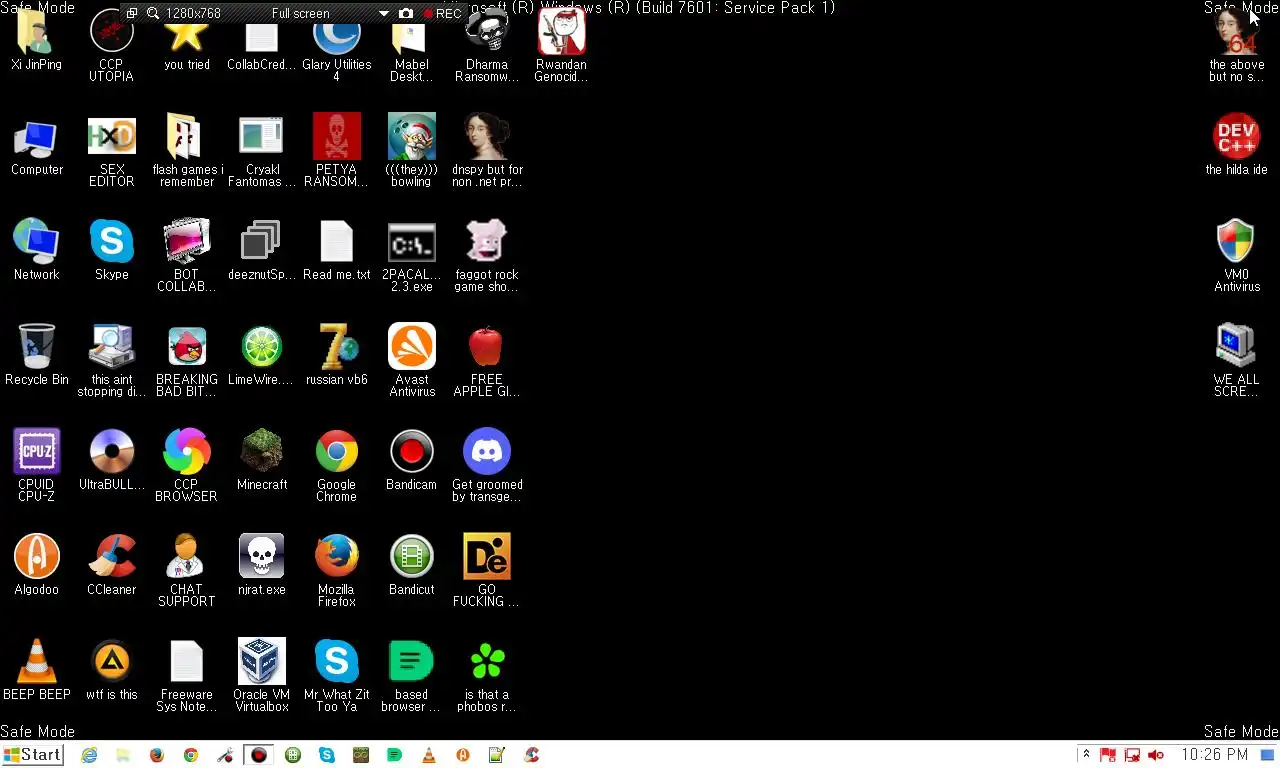Click the 1280x768 resolution text in Bandicam bar
This screenshot has height=768, width=1280.
pyautogui.click(x=193, y=14)
